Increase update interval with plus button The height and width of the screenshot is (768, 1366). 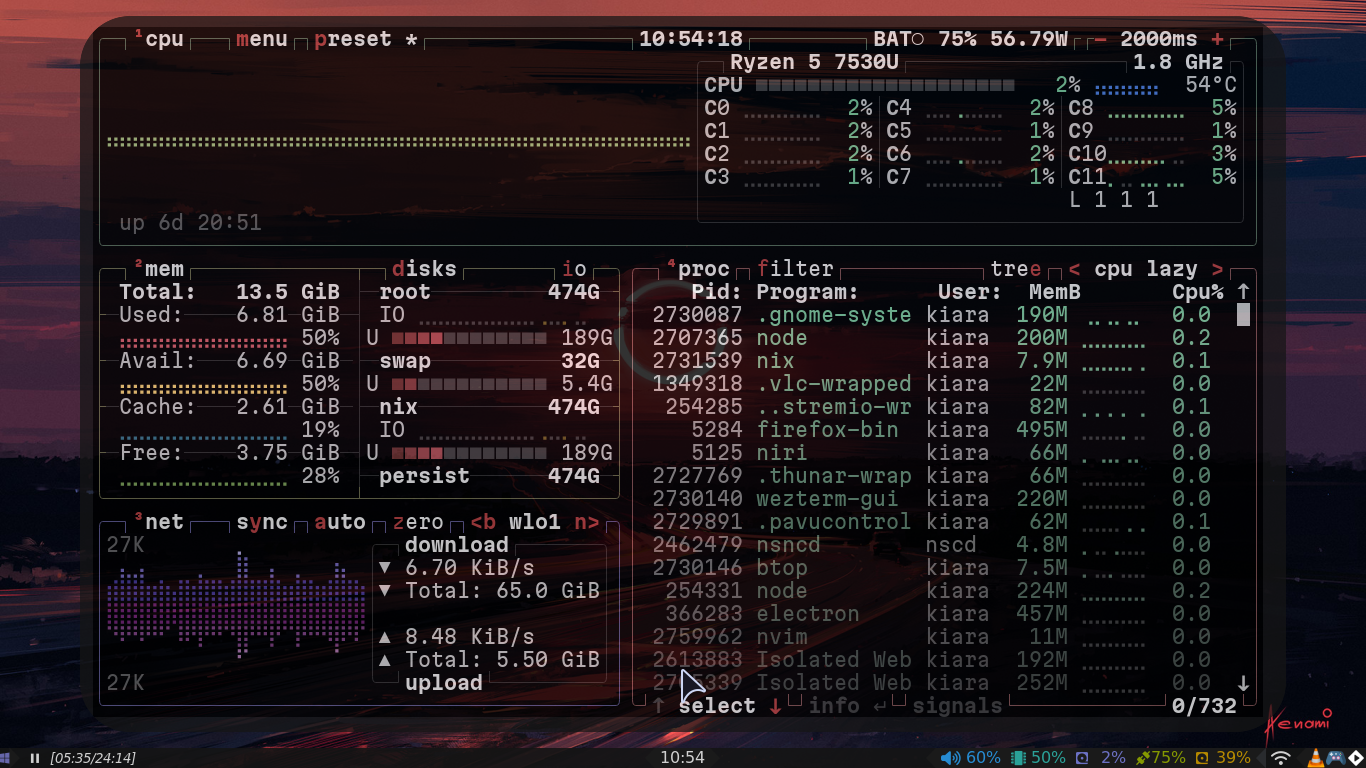coord(1217,40)
